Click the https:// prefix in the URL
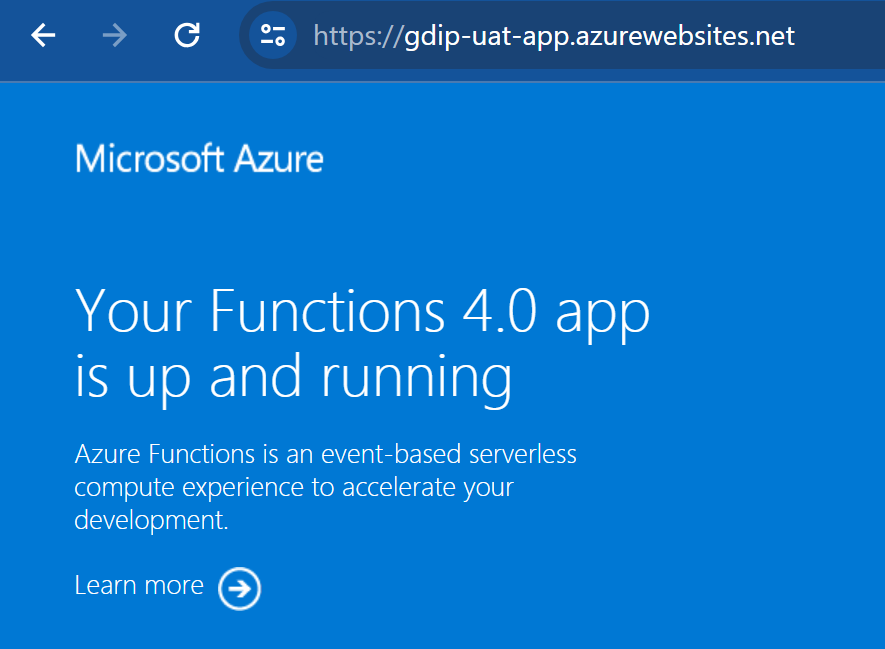The width and height of the screenshot is (885, 649). click(x=358, y=36)
